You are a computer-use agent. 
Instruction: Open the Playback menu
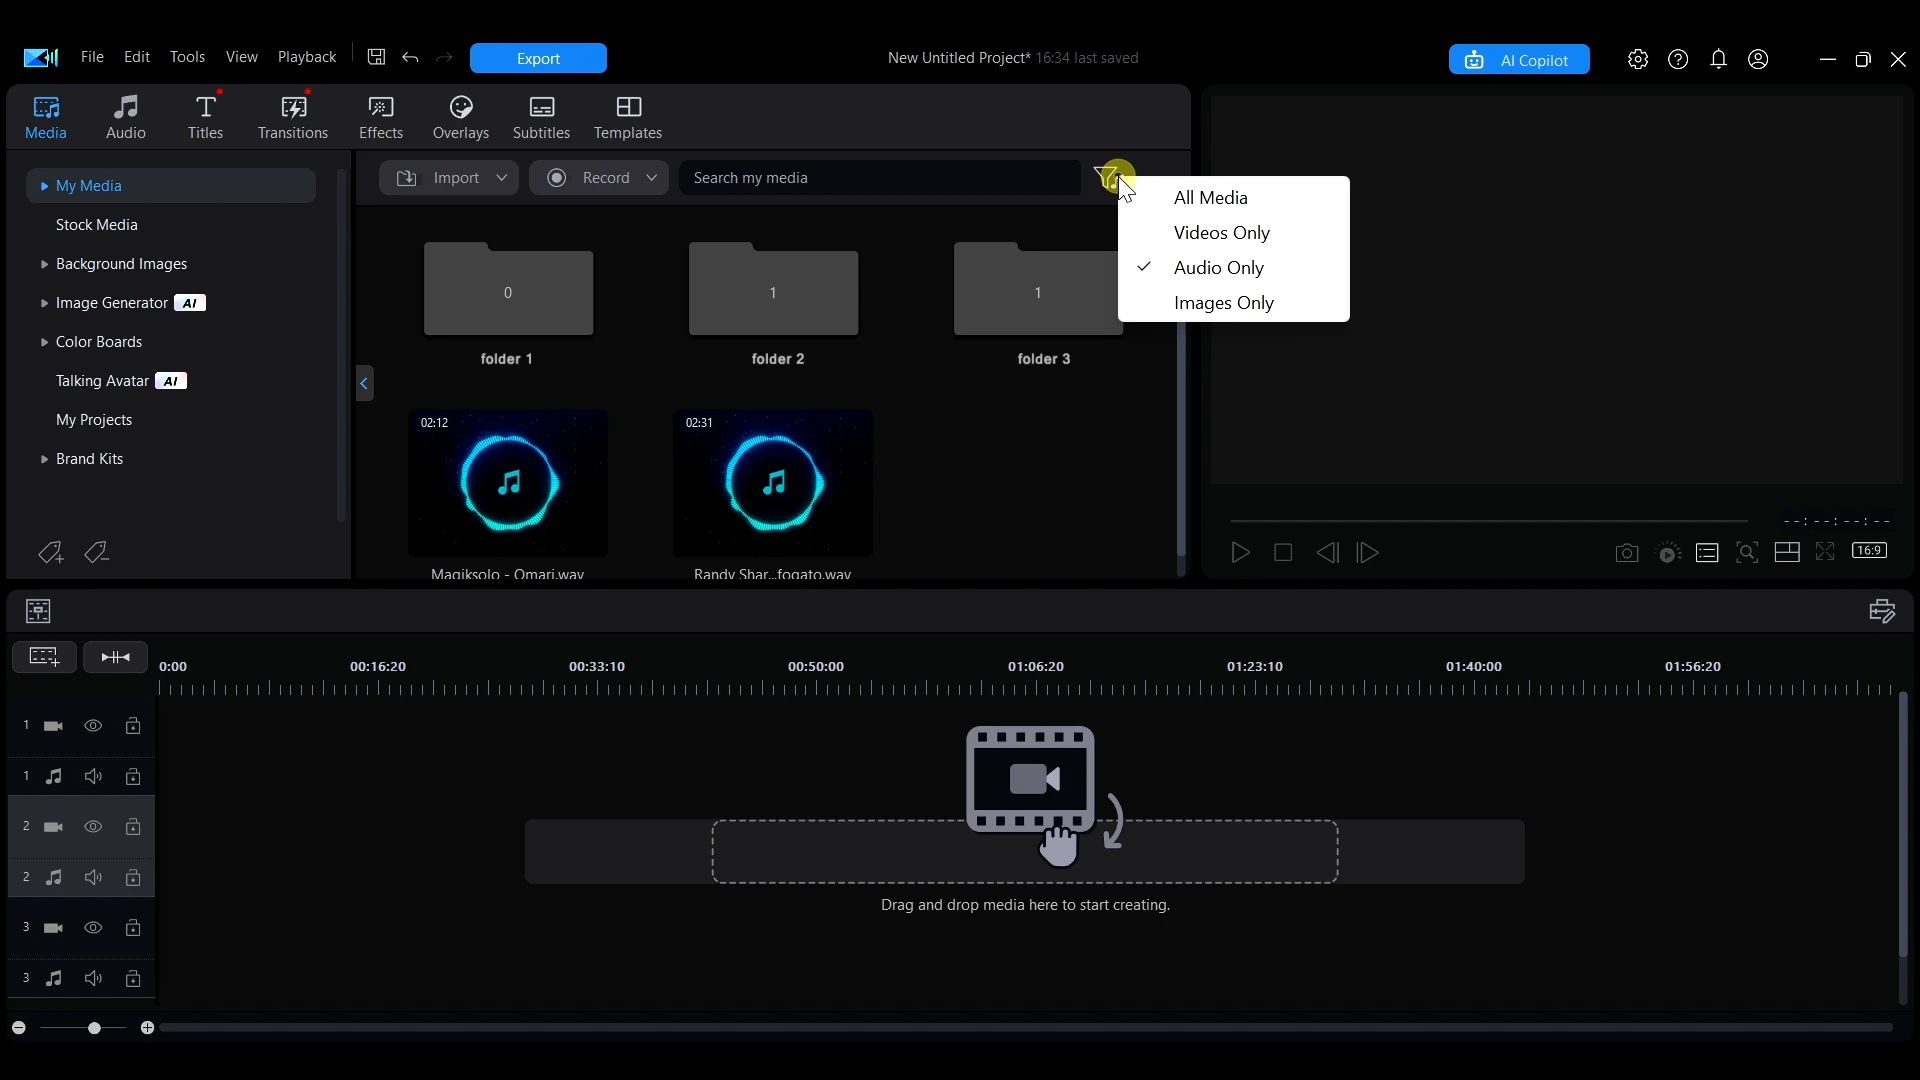click(307, 57)
